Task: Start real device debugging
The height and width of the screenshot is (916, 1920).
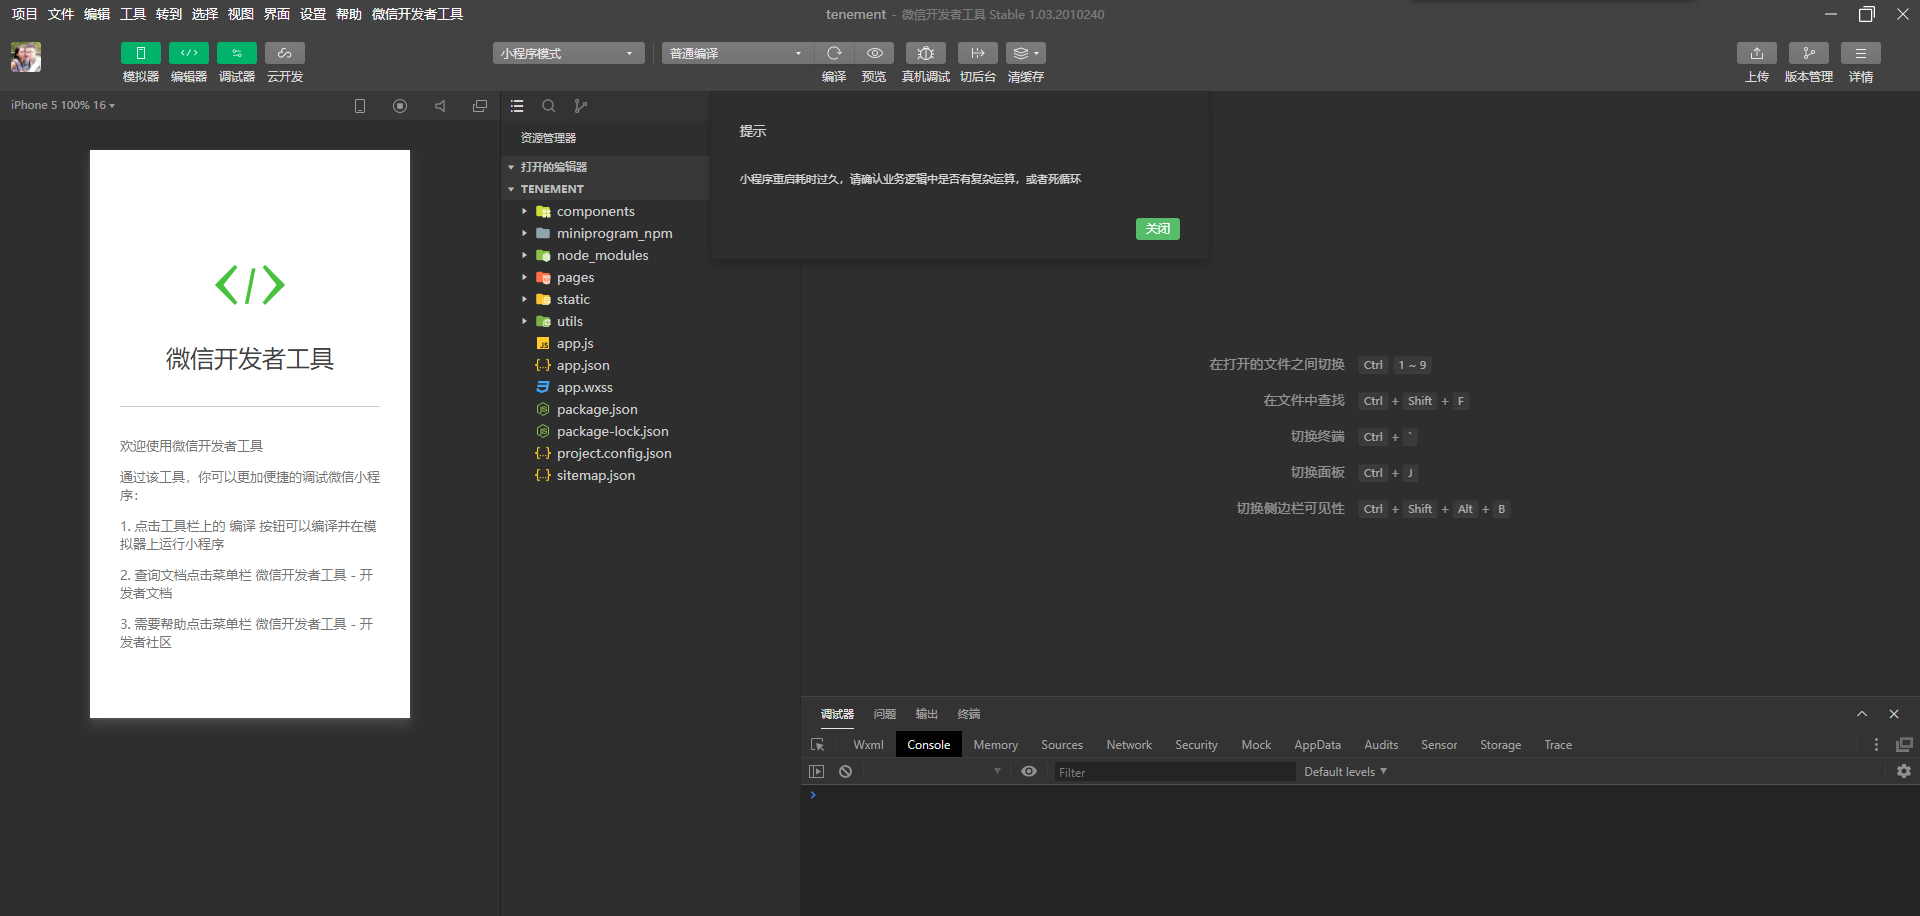Action: tap(926, 53)
